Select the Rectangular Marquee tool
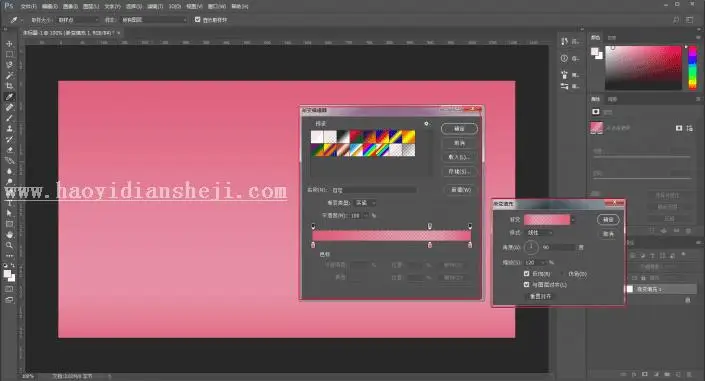Image resolution: width=705 pixels, height=381 pixels. point(9,54)
